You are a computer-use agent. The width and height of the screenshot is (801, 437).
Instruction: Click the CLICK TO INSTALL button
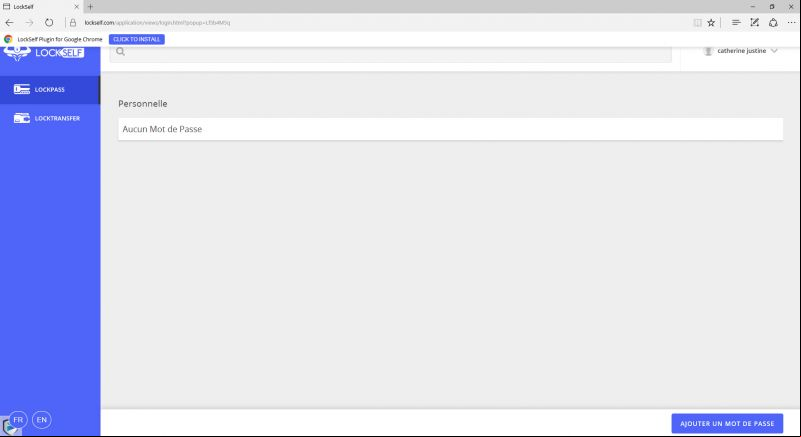(x=136, y=39)
